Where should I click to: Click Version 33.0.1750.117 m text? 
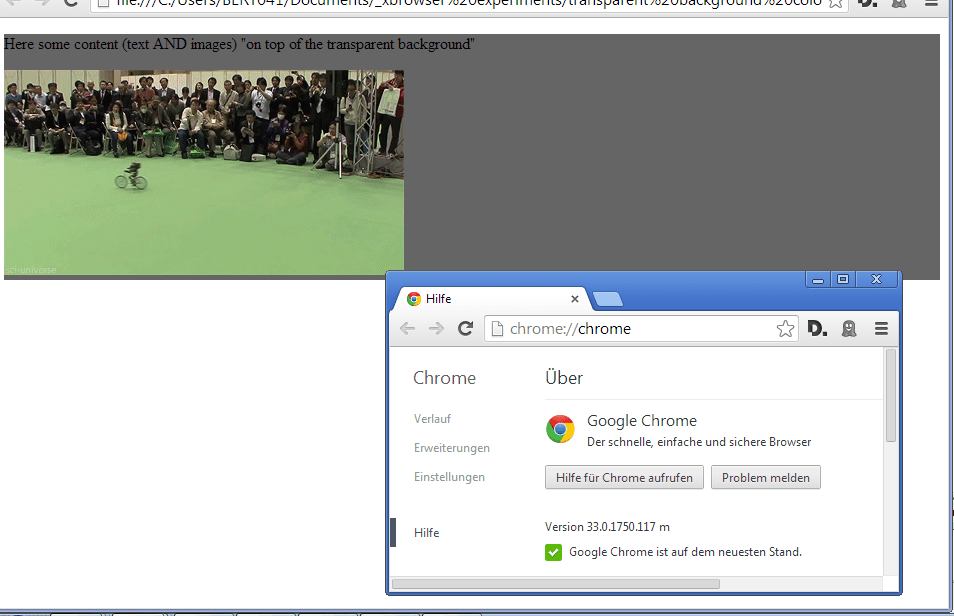tap(607, 527)
